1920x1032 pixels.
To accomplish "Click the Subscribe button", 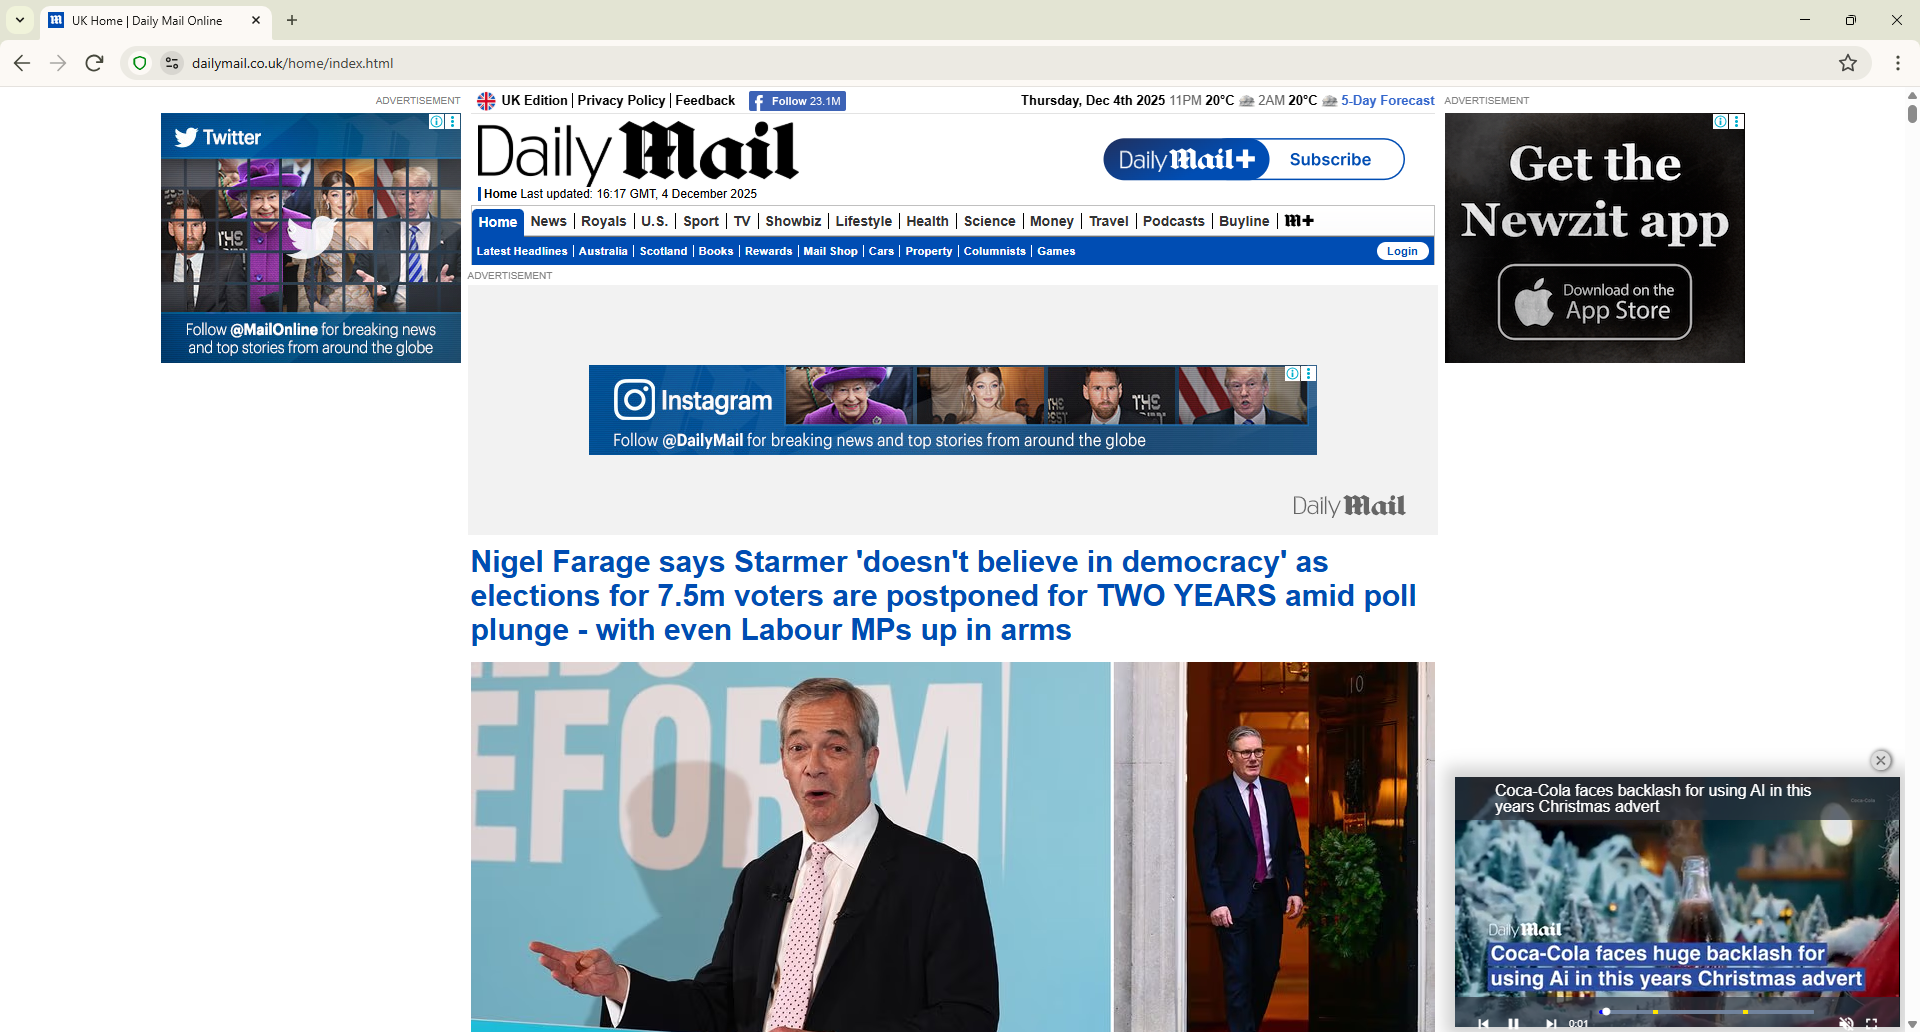I will 1330,159.
